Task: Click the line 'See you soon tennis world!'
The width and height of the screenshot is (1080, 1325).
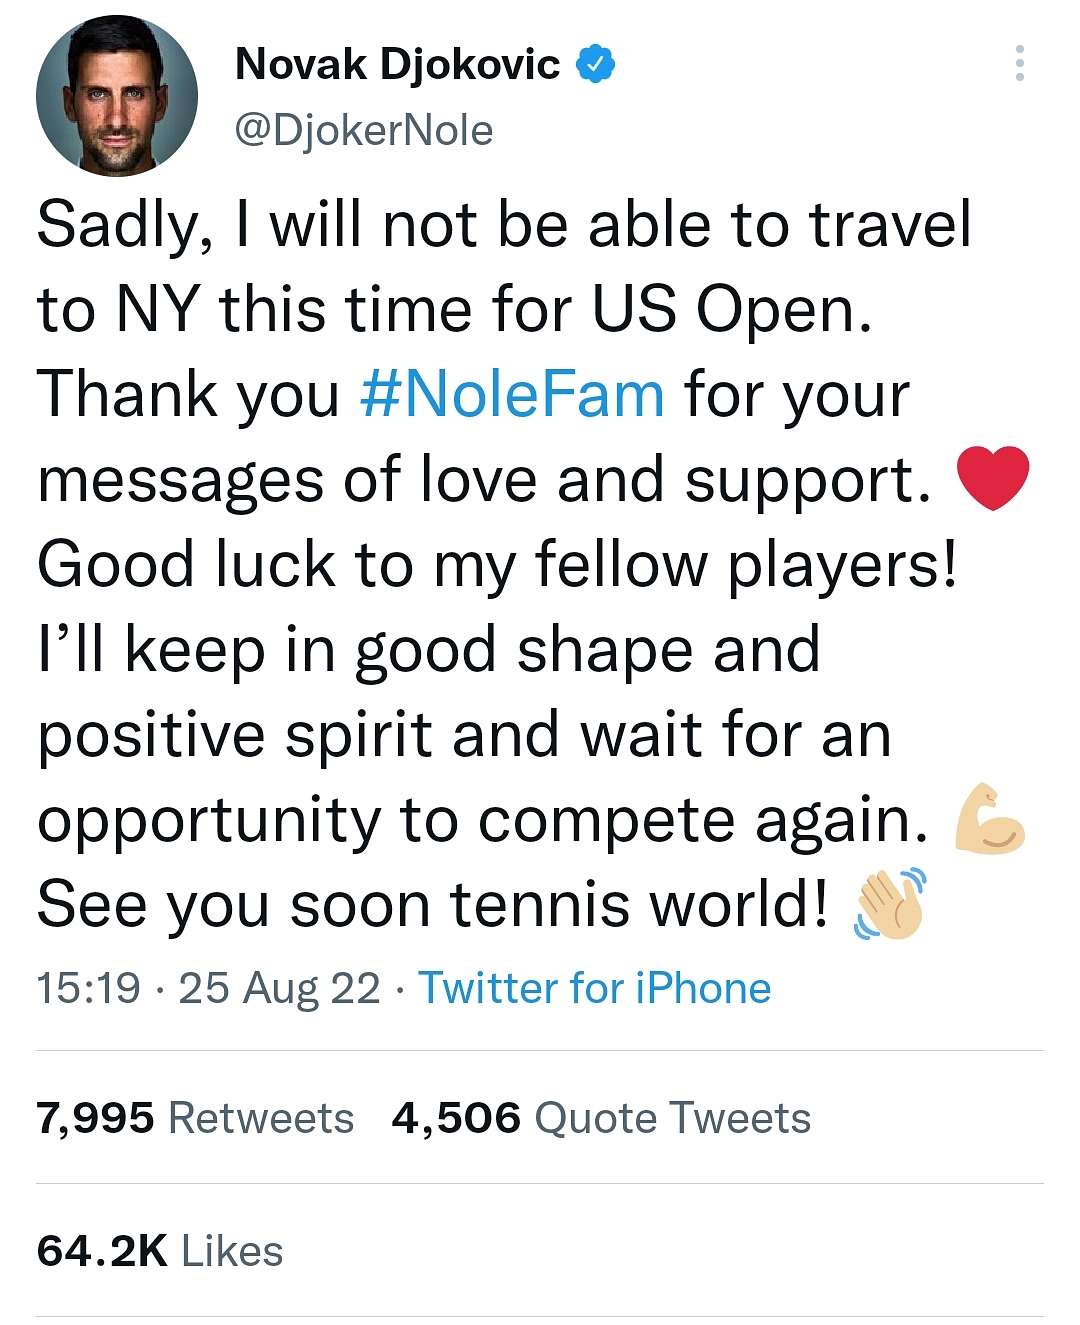Action: point(432,904)
